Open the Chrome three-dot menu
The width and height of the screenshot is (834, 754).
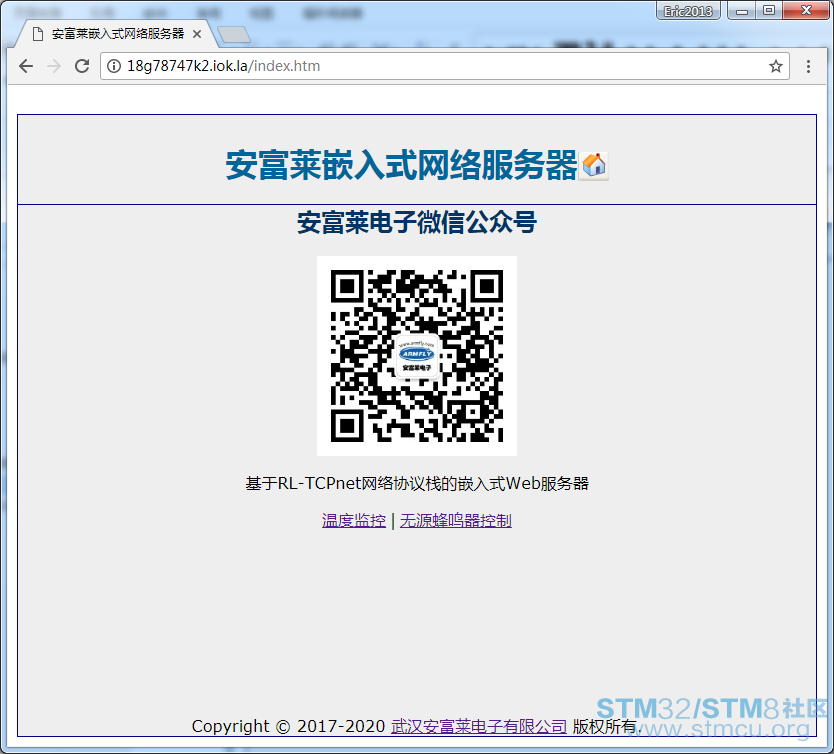808,66
